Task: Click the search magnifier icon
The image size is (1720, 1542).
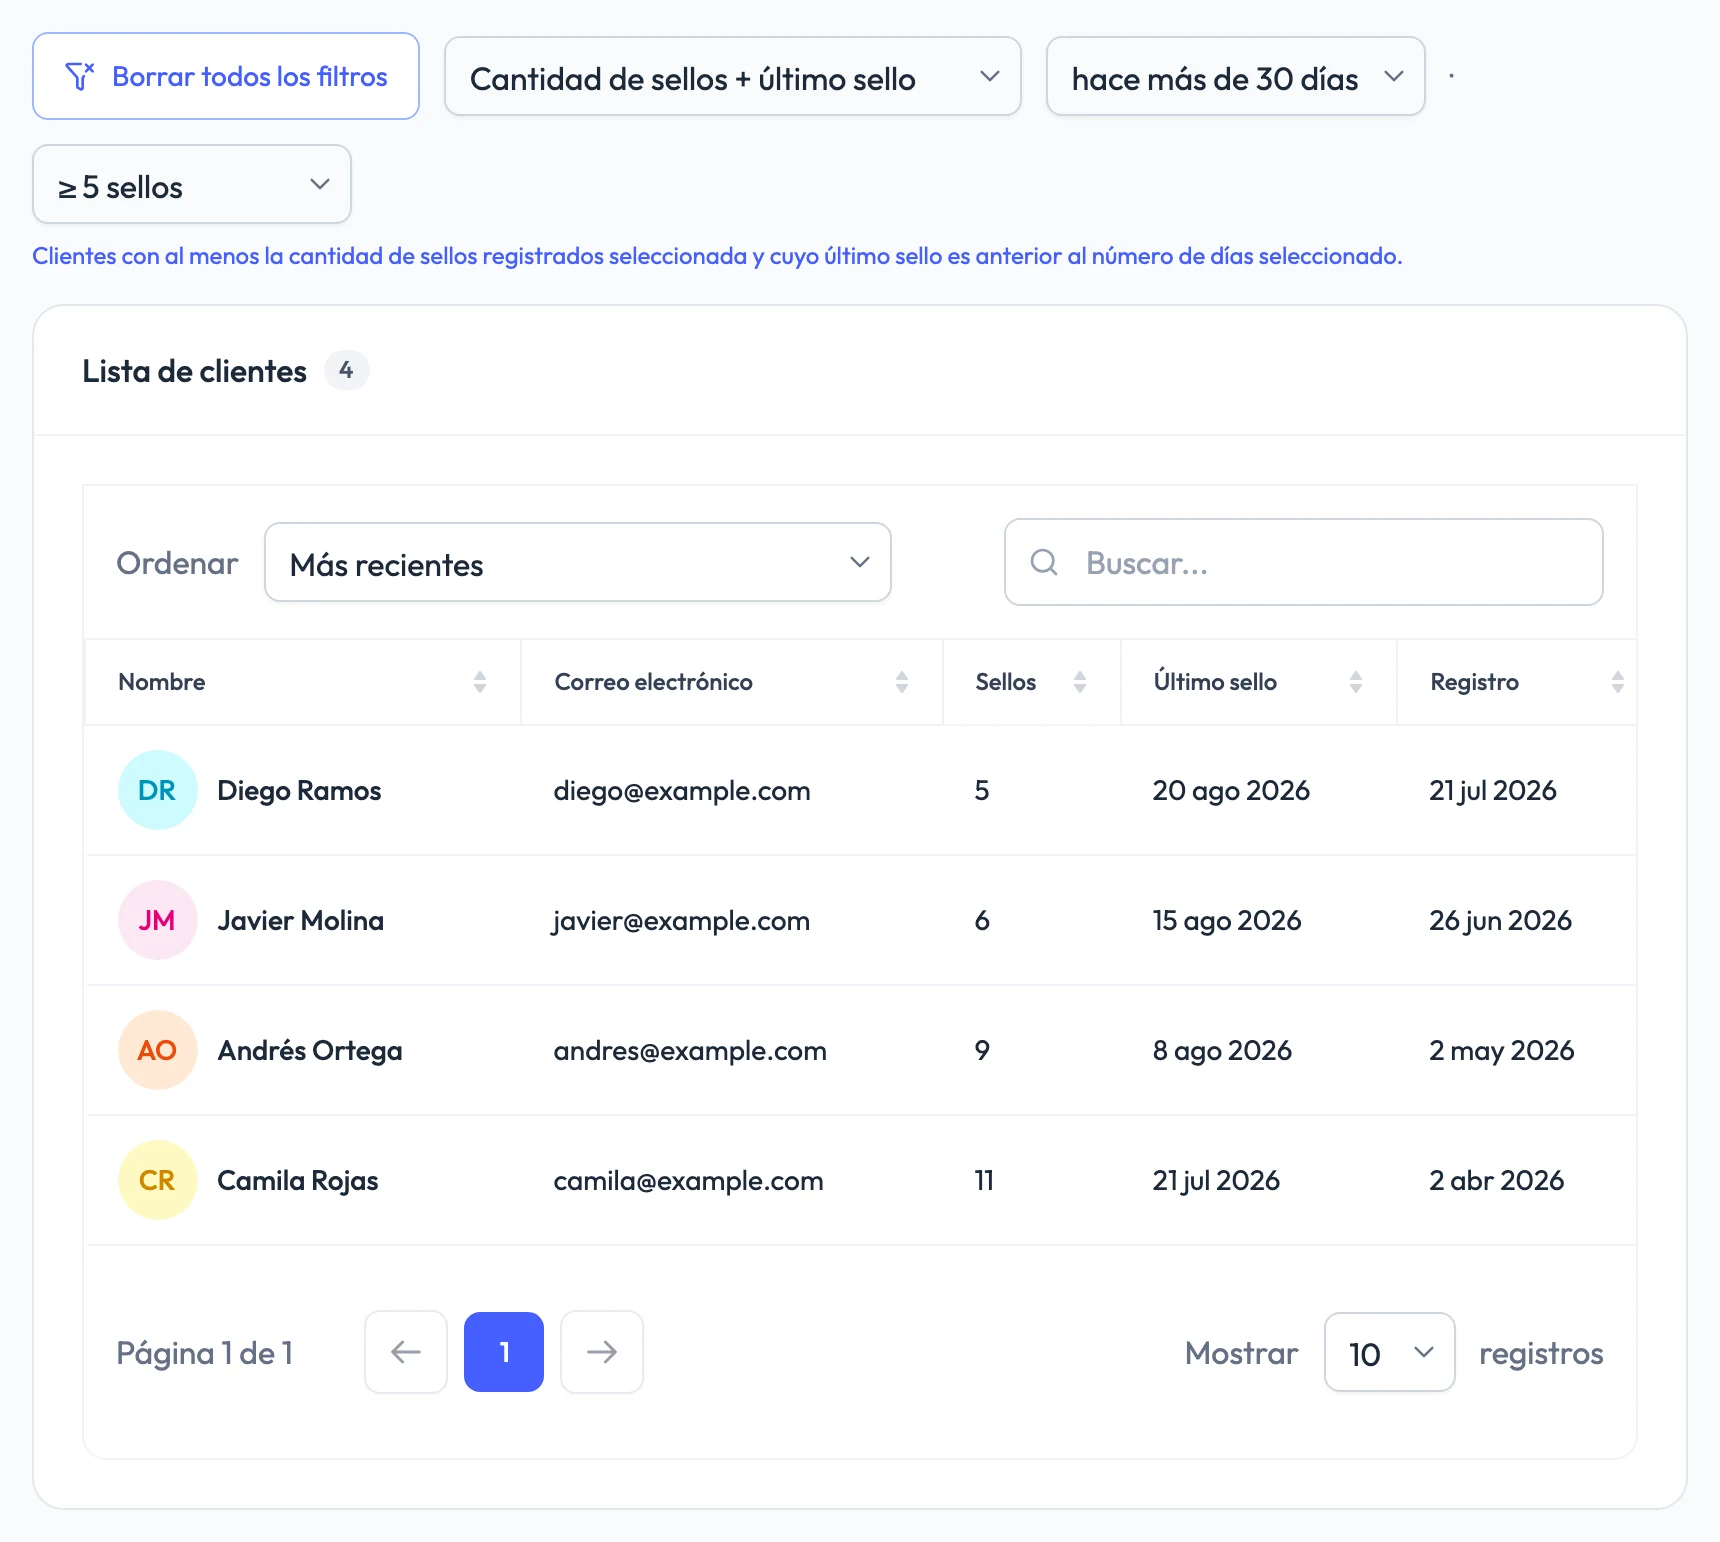Action: click(x=1044, y=562)
